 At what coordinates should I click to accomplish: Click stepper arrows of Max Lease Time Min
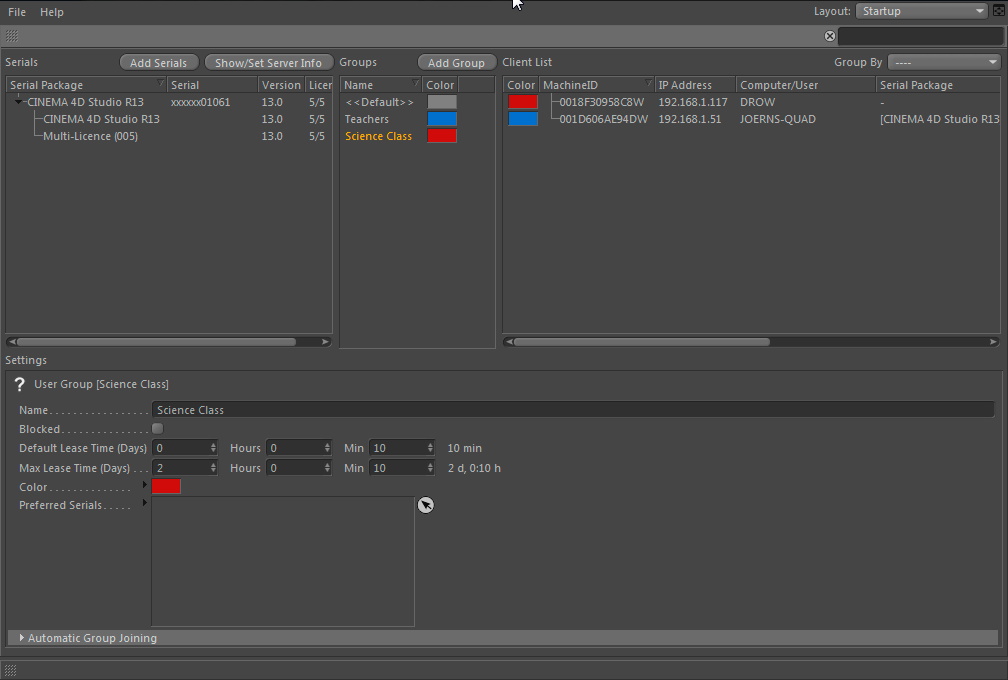point(431,468)
